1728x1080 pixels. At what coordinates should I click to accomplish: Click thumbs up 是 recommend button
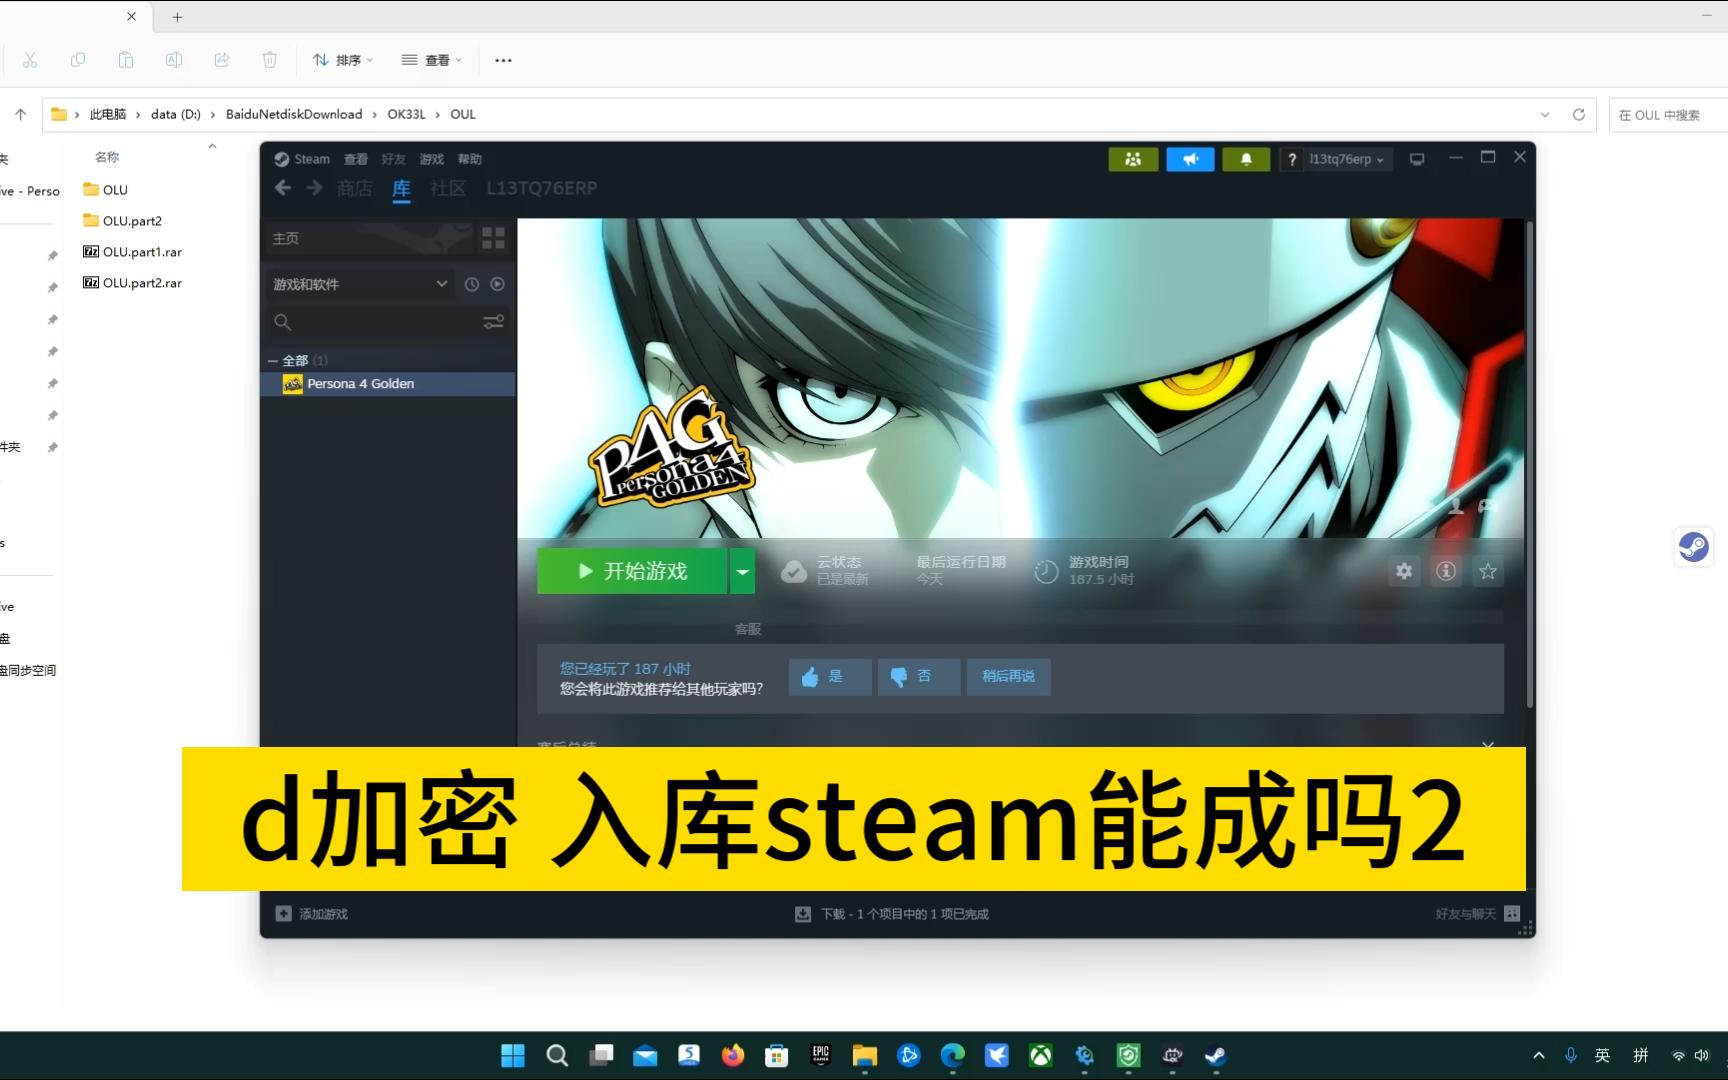coord(830,677)
